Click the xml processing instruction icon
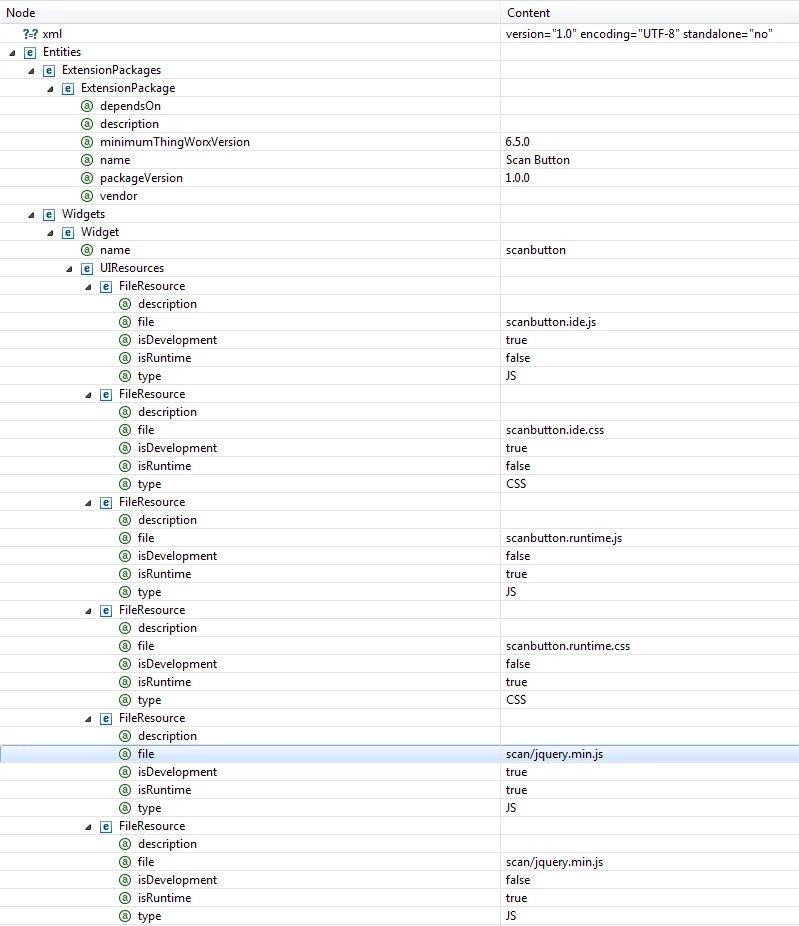This screenshot has height=926, width=799. (x=30, y=34)
